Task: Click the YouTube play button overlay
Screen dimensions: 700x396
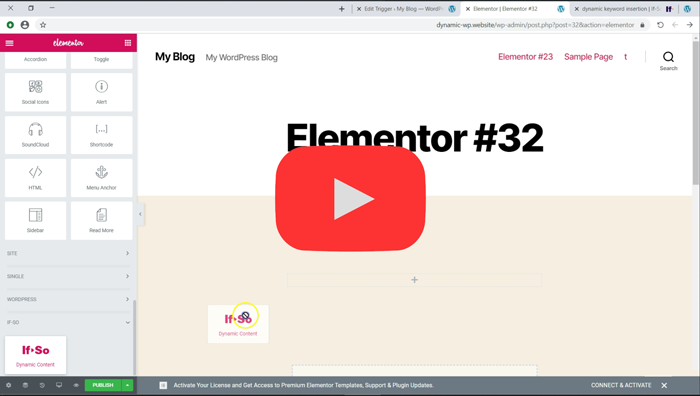Action: pos(350,198)
